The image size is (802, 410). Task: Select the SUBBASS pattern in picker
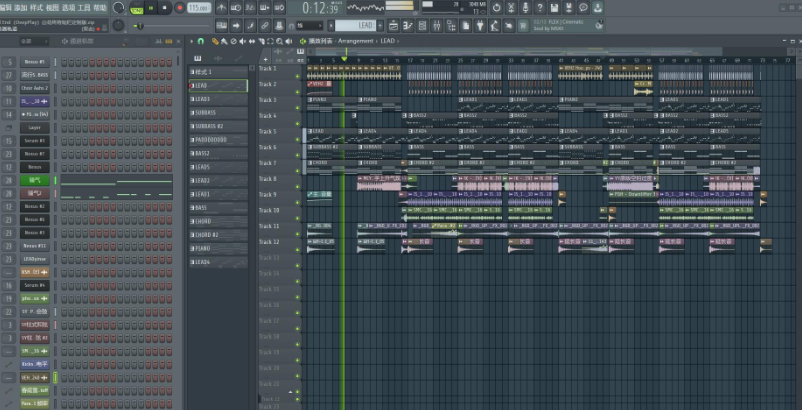(218, 113)
